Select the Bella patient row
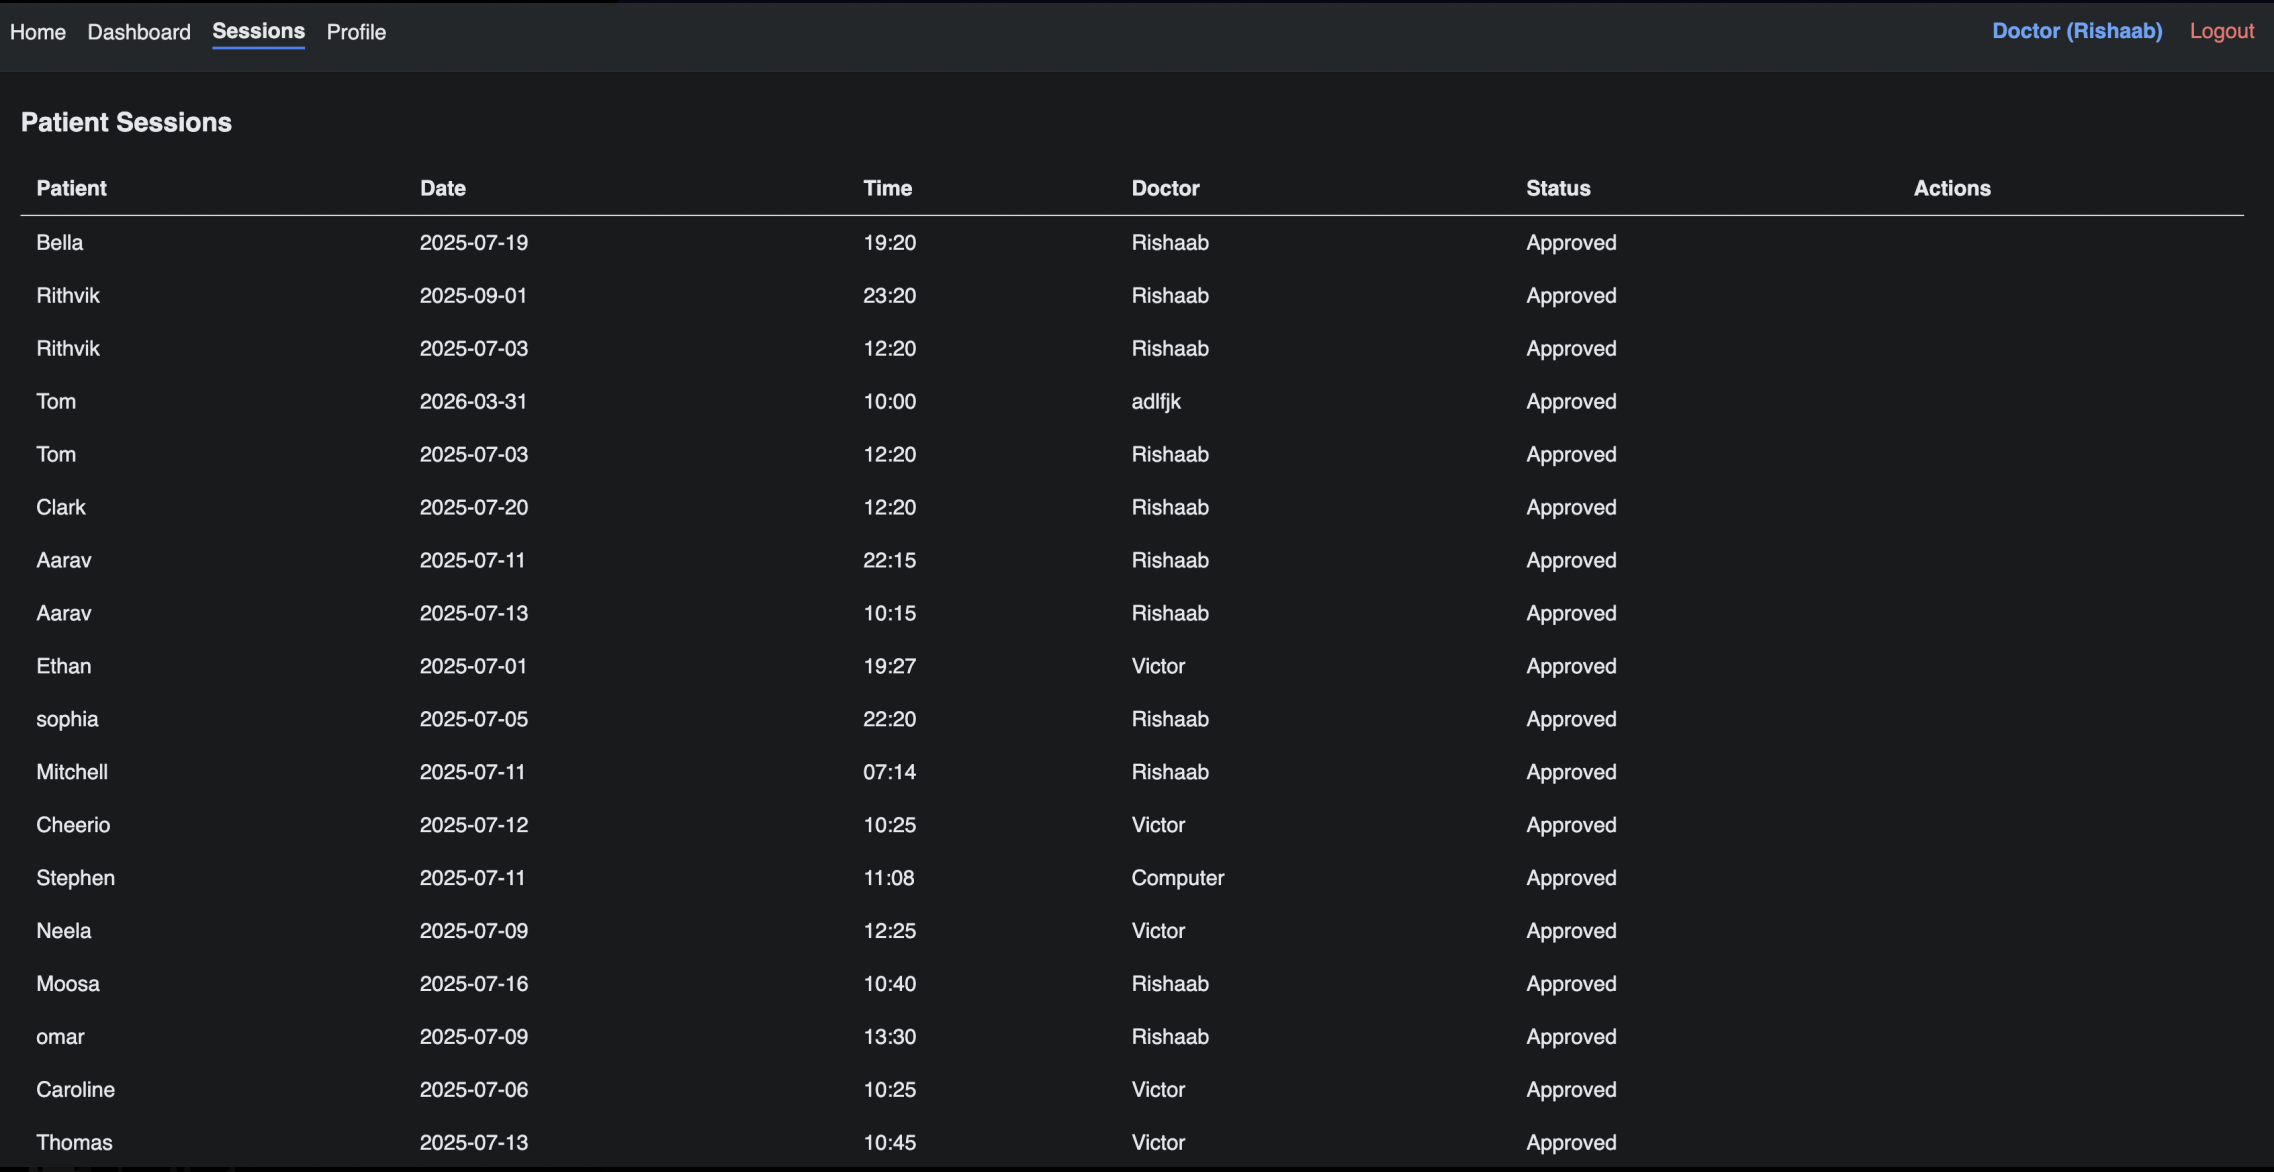The height and width of the screenshot is (1172, 2274). click(x=59, y=243)
